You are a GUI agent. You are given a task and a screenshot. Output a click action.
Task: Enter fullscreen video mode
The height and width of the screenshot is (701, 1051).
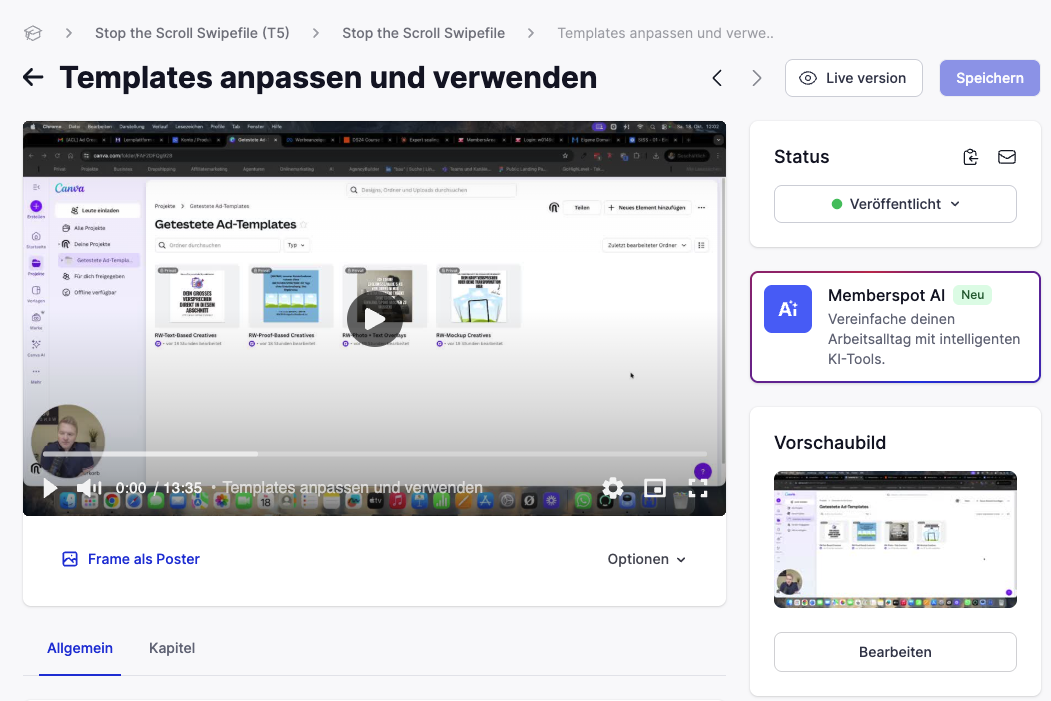[698, 488]
